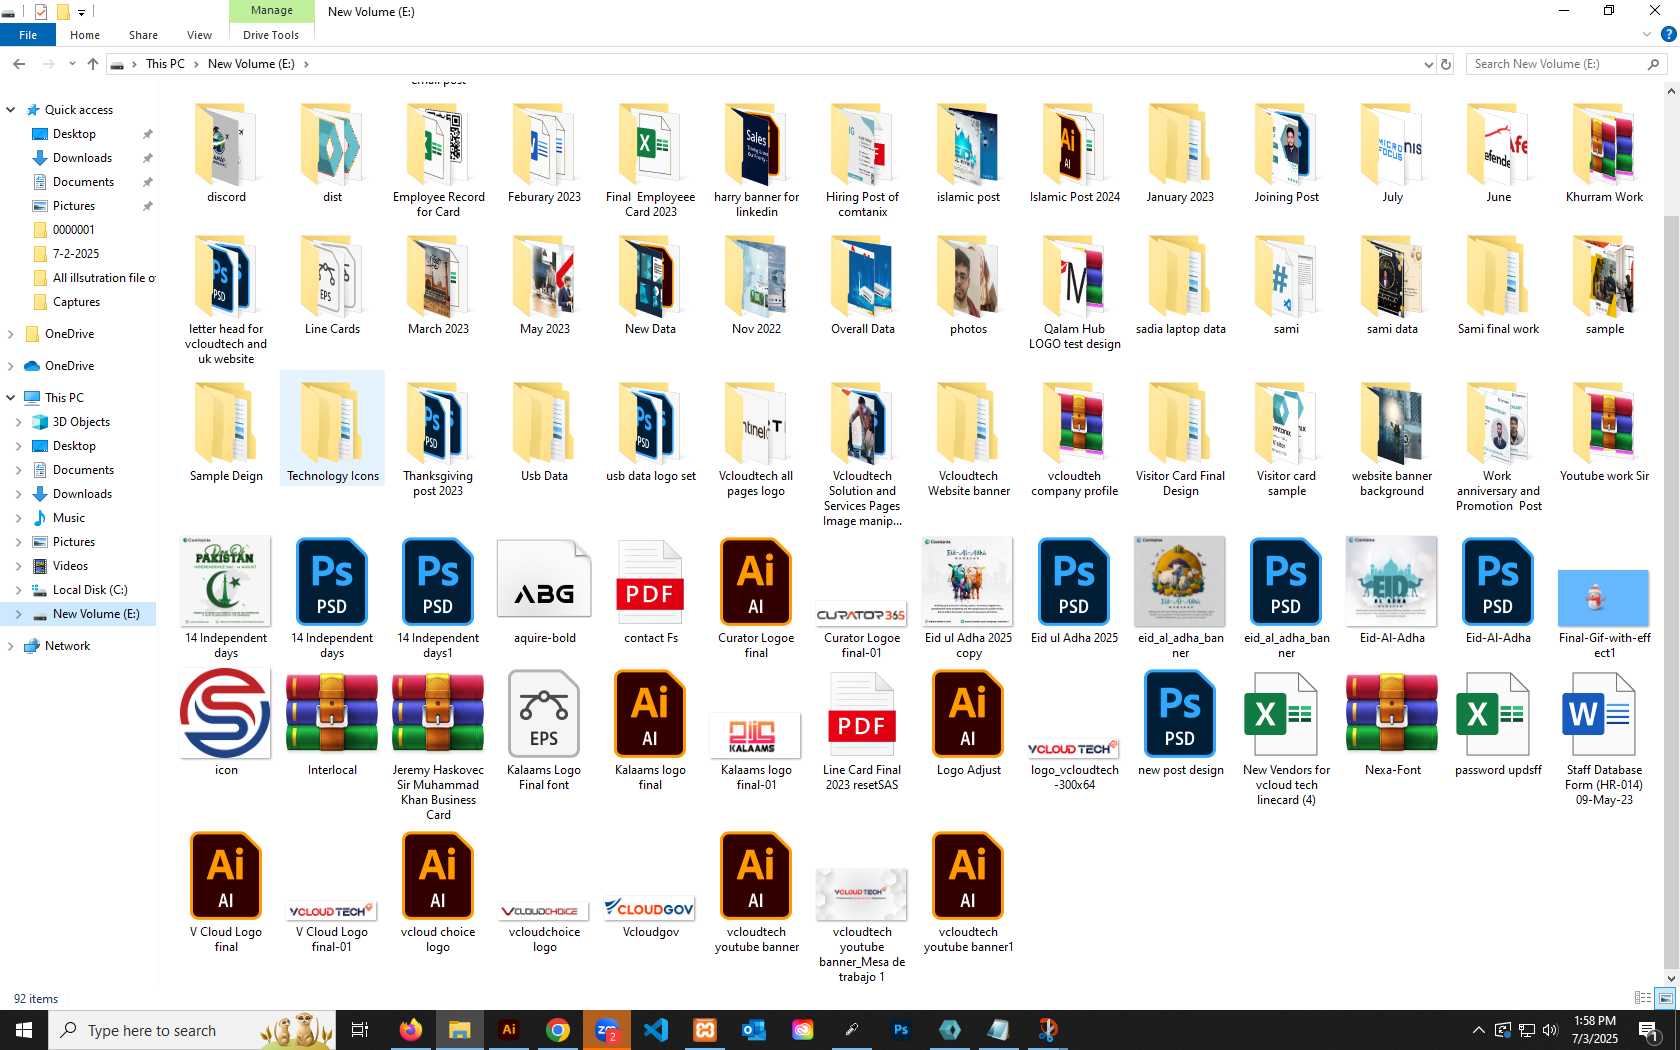This screenshot has height=1050, width=1680.
Task: Select the Manage contextual tab
Action: click(272, 11)
